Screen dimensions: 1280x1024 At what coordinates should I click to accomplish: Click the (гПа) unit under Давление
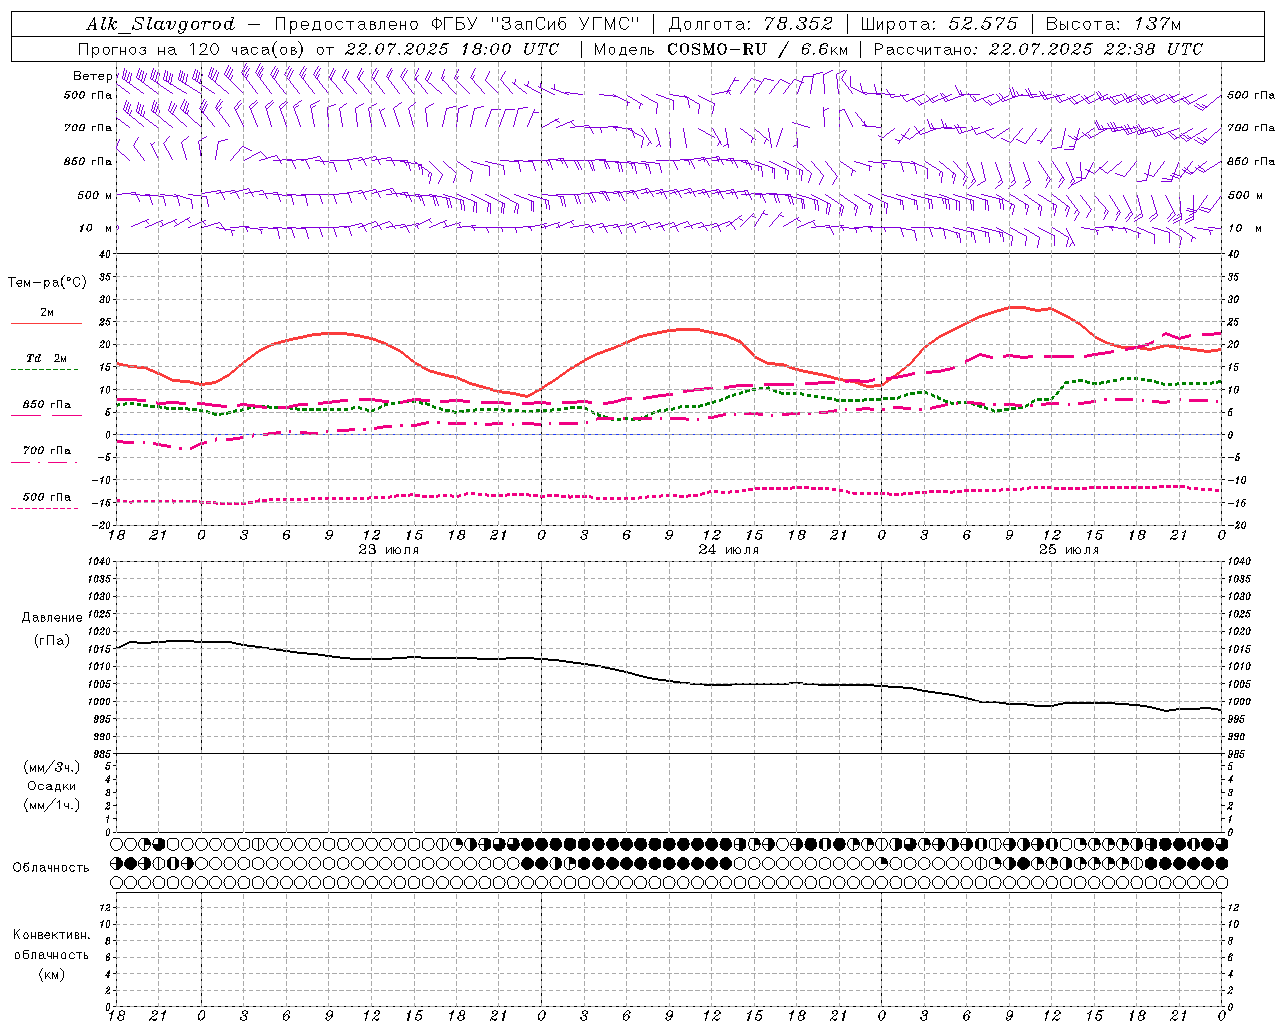[52, 641]
